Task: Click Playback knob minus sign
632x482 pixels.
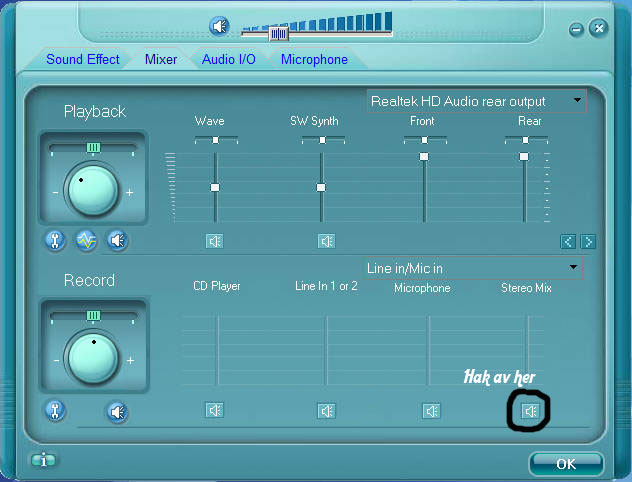Action: [x=55, y=193]
